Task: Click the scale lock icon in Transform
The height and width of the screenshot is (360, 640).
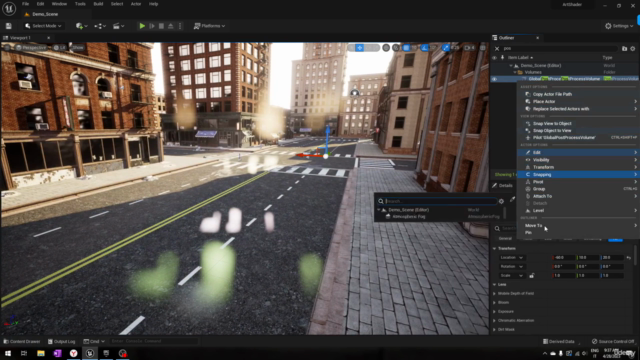Action: tap(531, 276)
